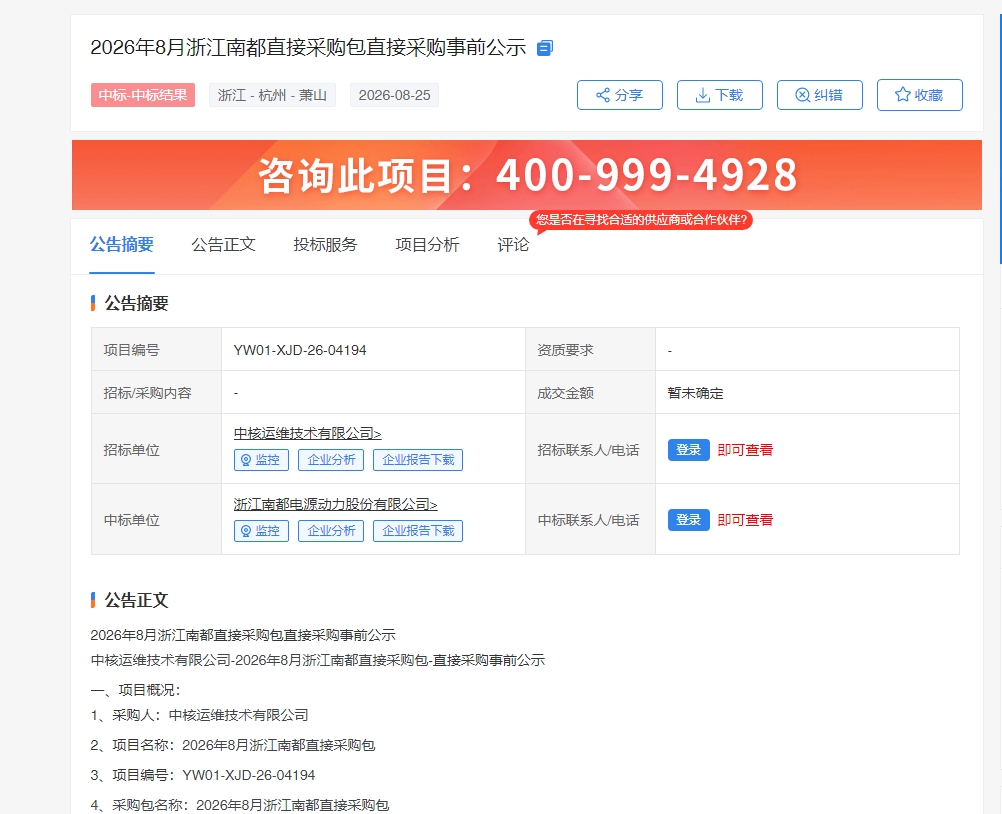Click the star icon in 收藏

point(902,95)
